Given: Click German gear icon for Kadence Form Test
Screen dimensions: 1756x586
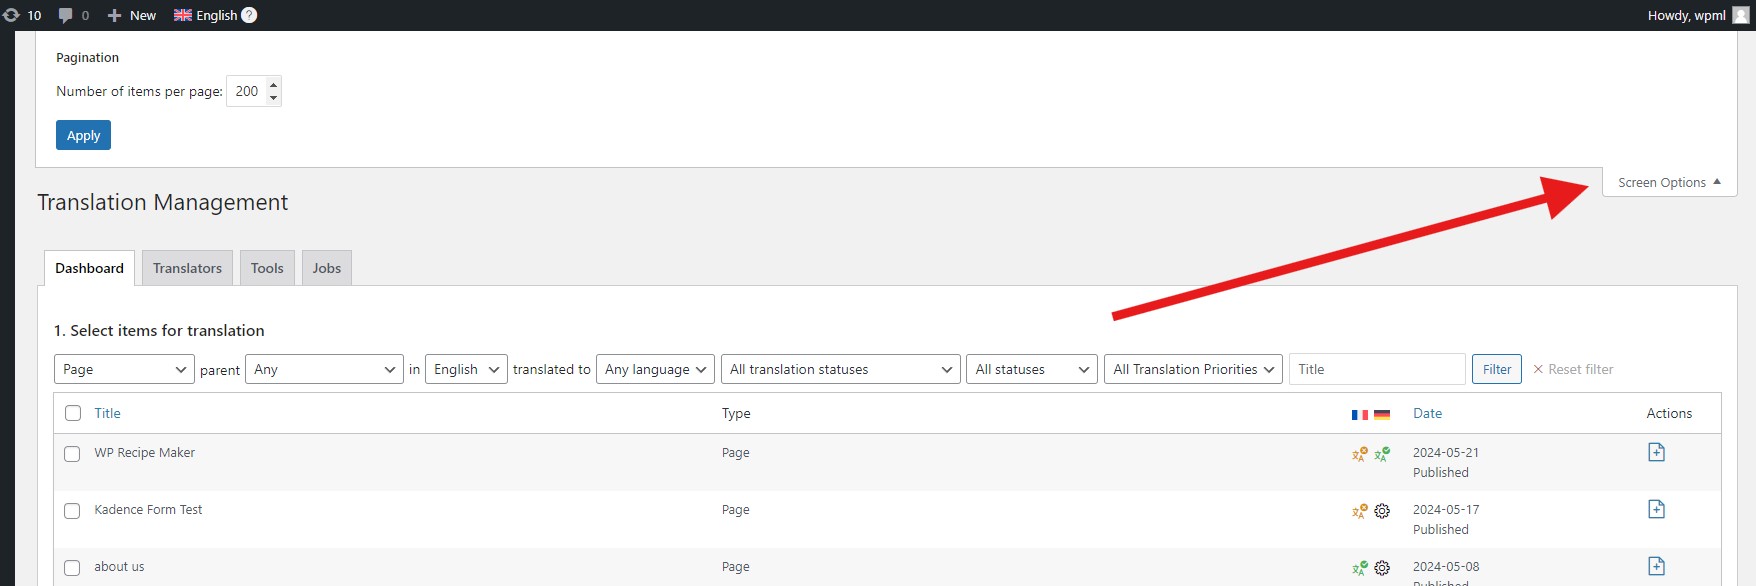Looking at the screenshot, I should click(1382, 511).
